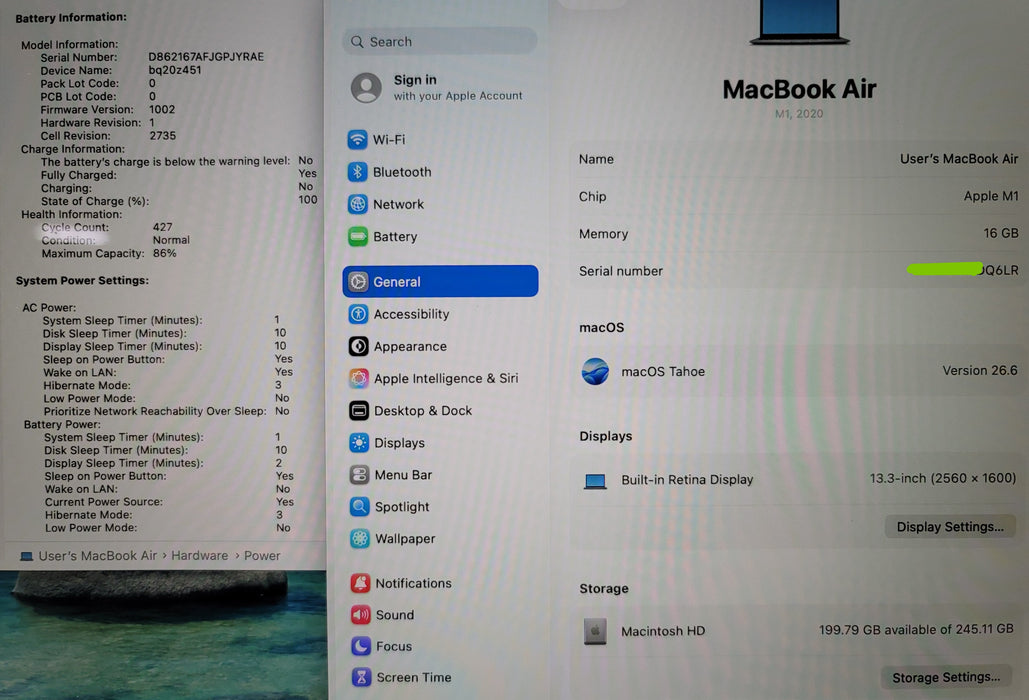Click the State of Charge value 100

pos(307,199)
